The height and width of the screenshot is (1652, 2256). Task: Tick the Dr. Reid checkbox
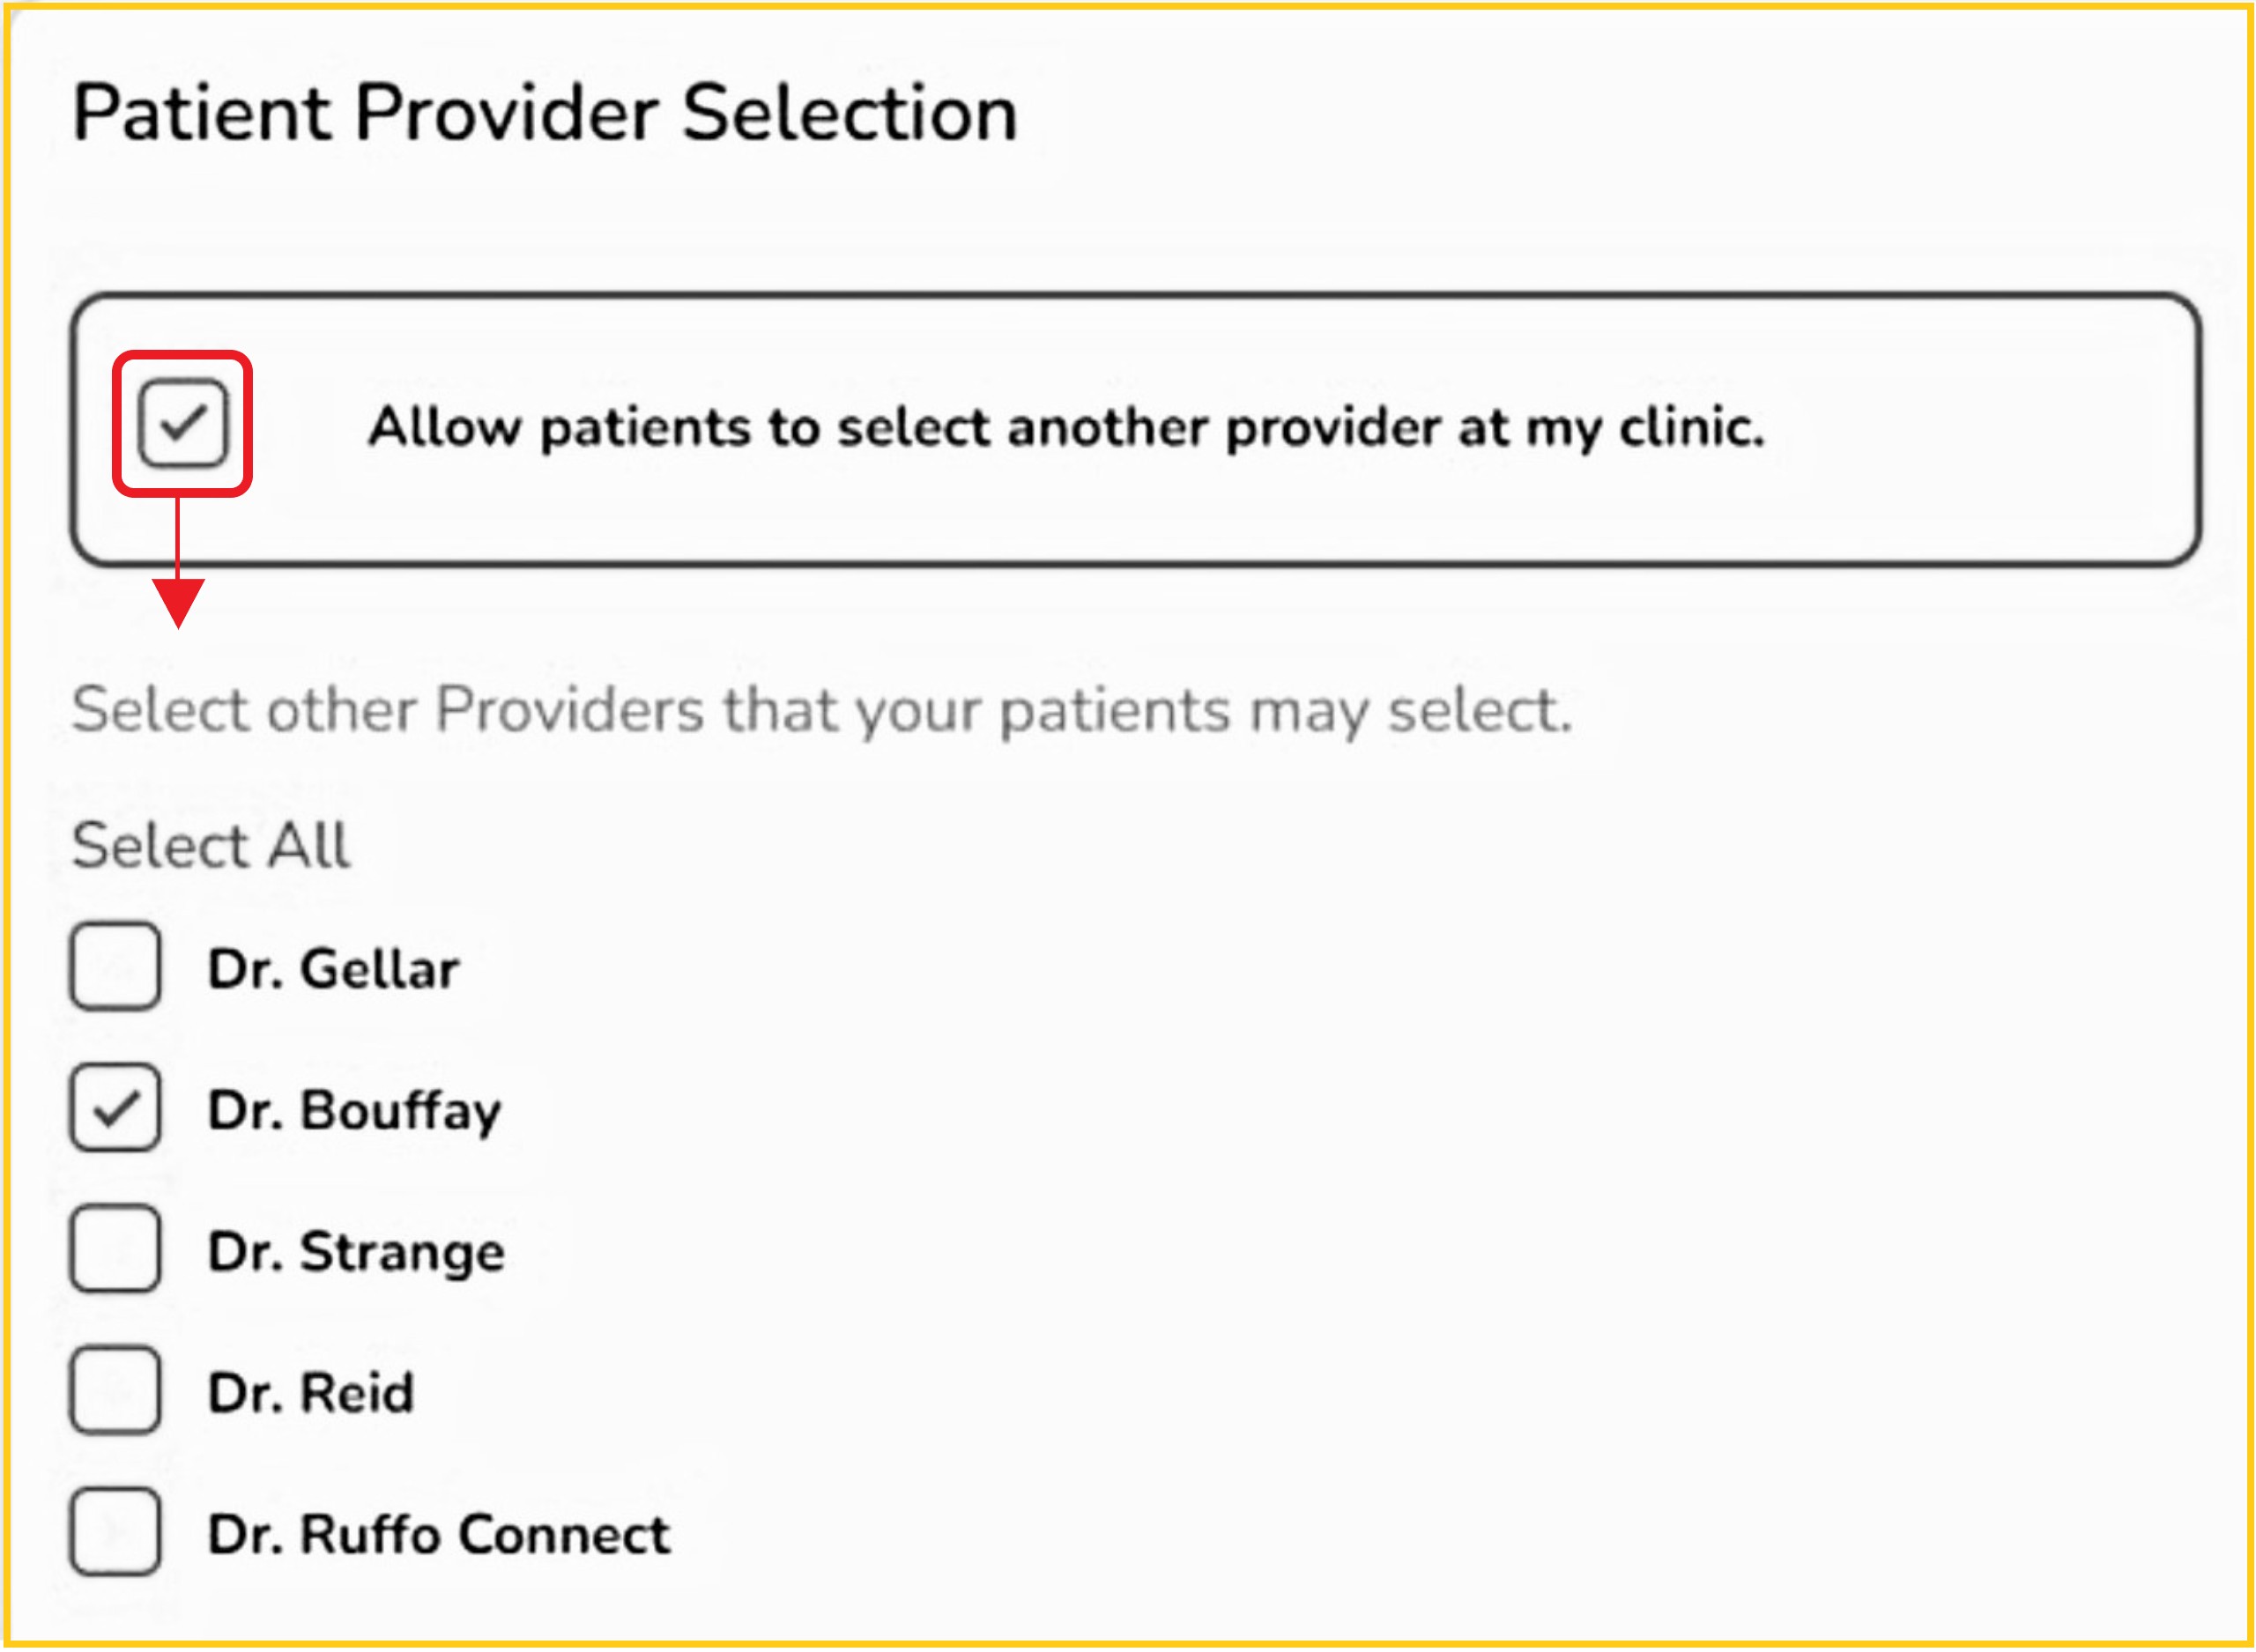pyautogui.click(x=115, y=1390)
